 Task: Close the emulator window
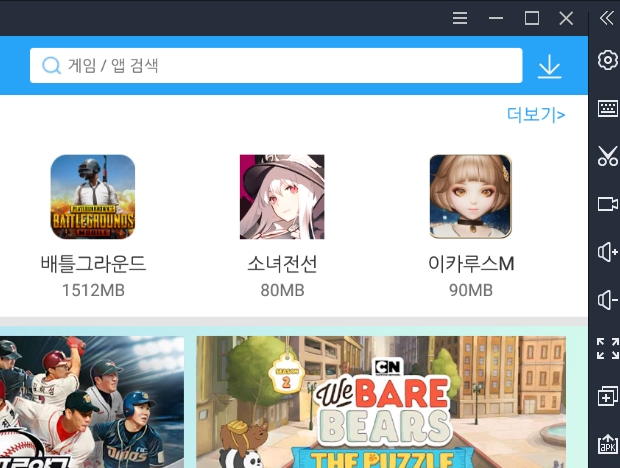(566, 18)
